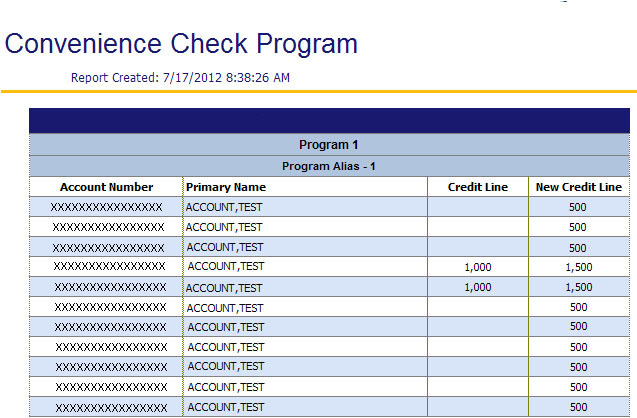Click the dark navy bar above Program 1

(329, 120)
